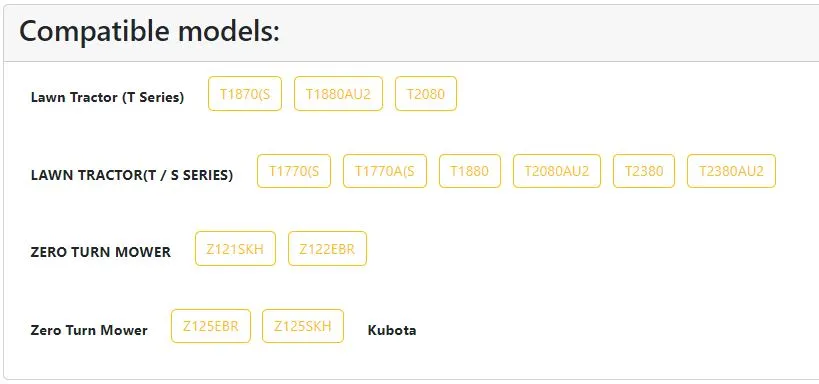This screenshot has height=384, width=819.
Task: Open the Z122EBR model button
Action: [327, 249]
